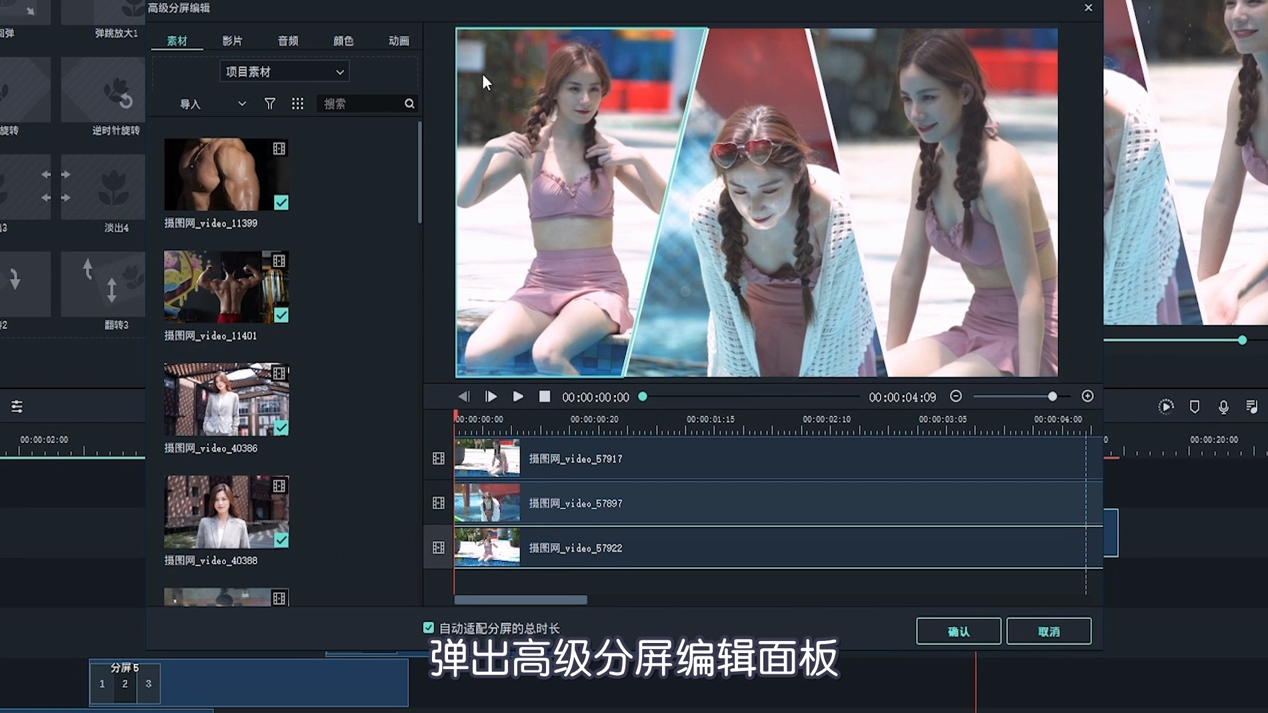Viewport: 1268px width, 713px height.
Task: Open the 颜色 tab
Action: 343,41
